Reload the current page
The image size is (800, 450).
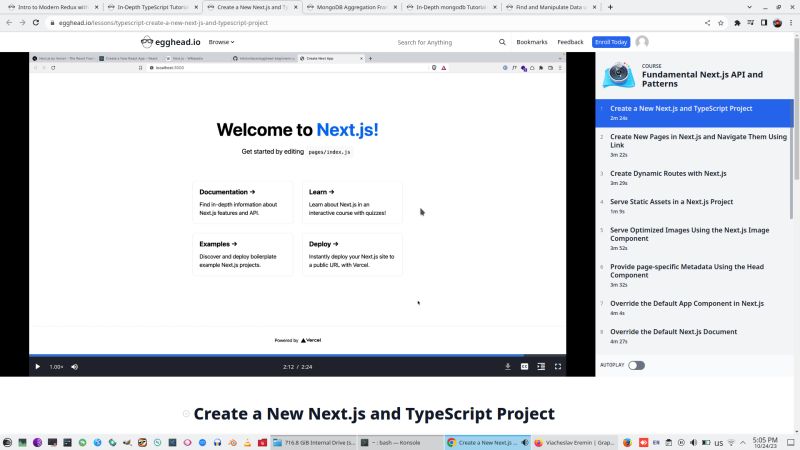click(x=36, y=22)
